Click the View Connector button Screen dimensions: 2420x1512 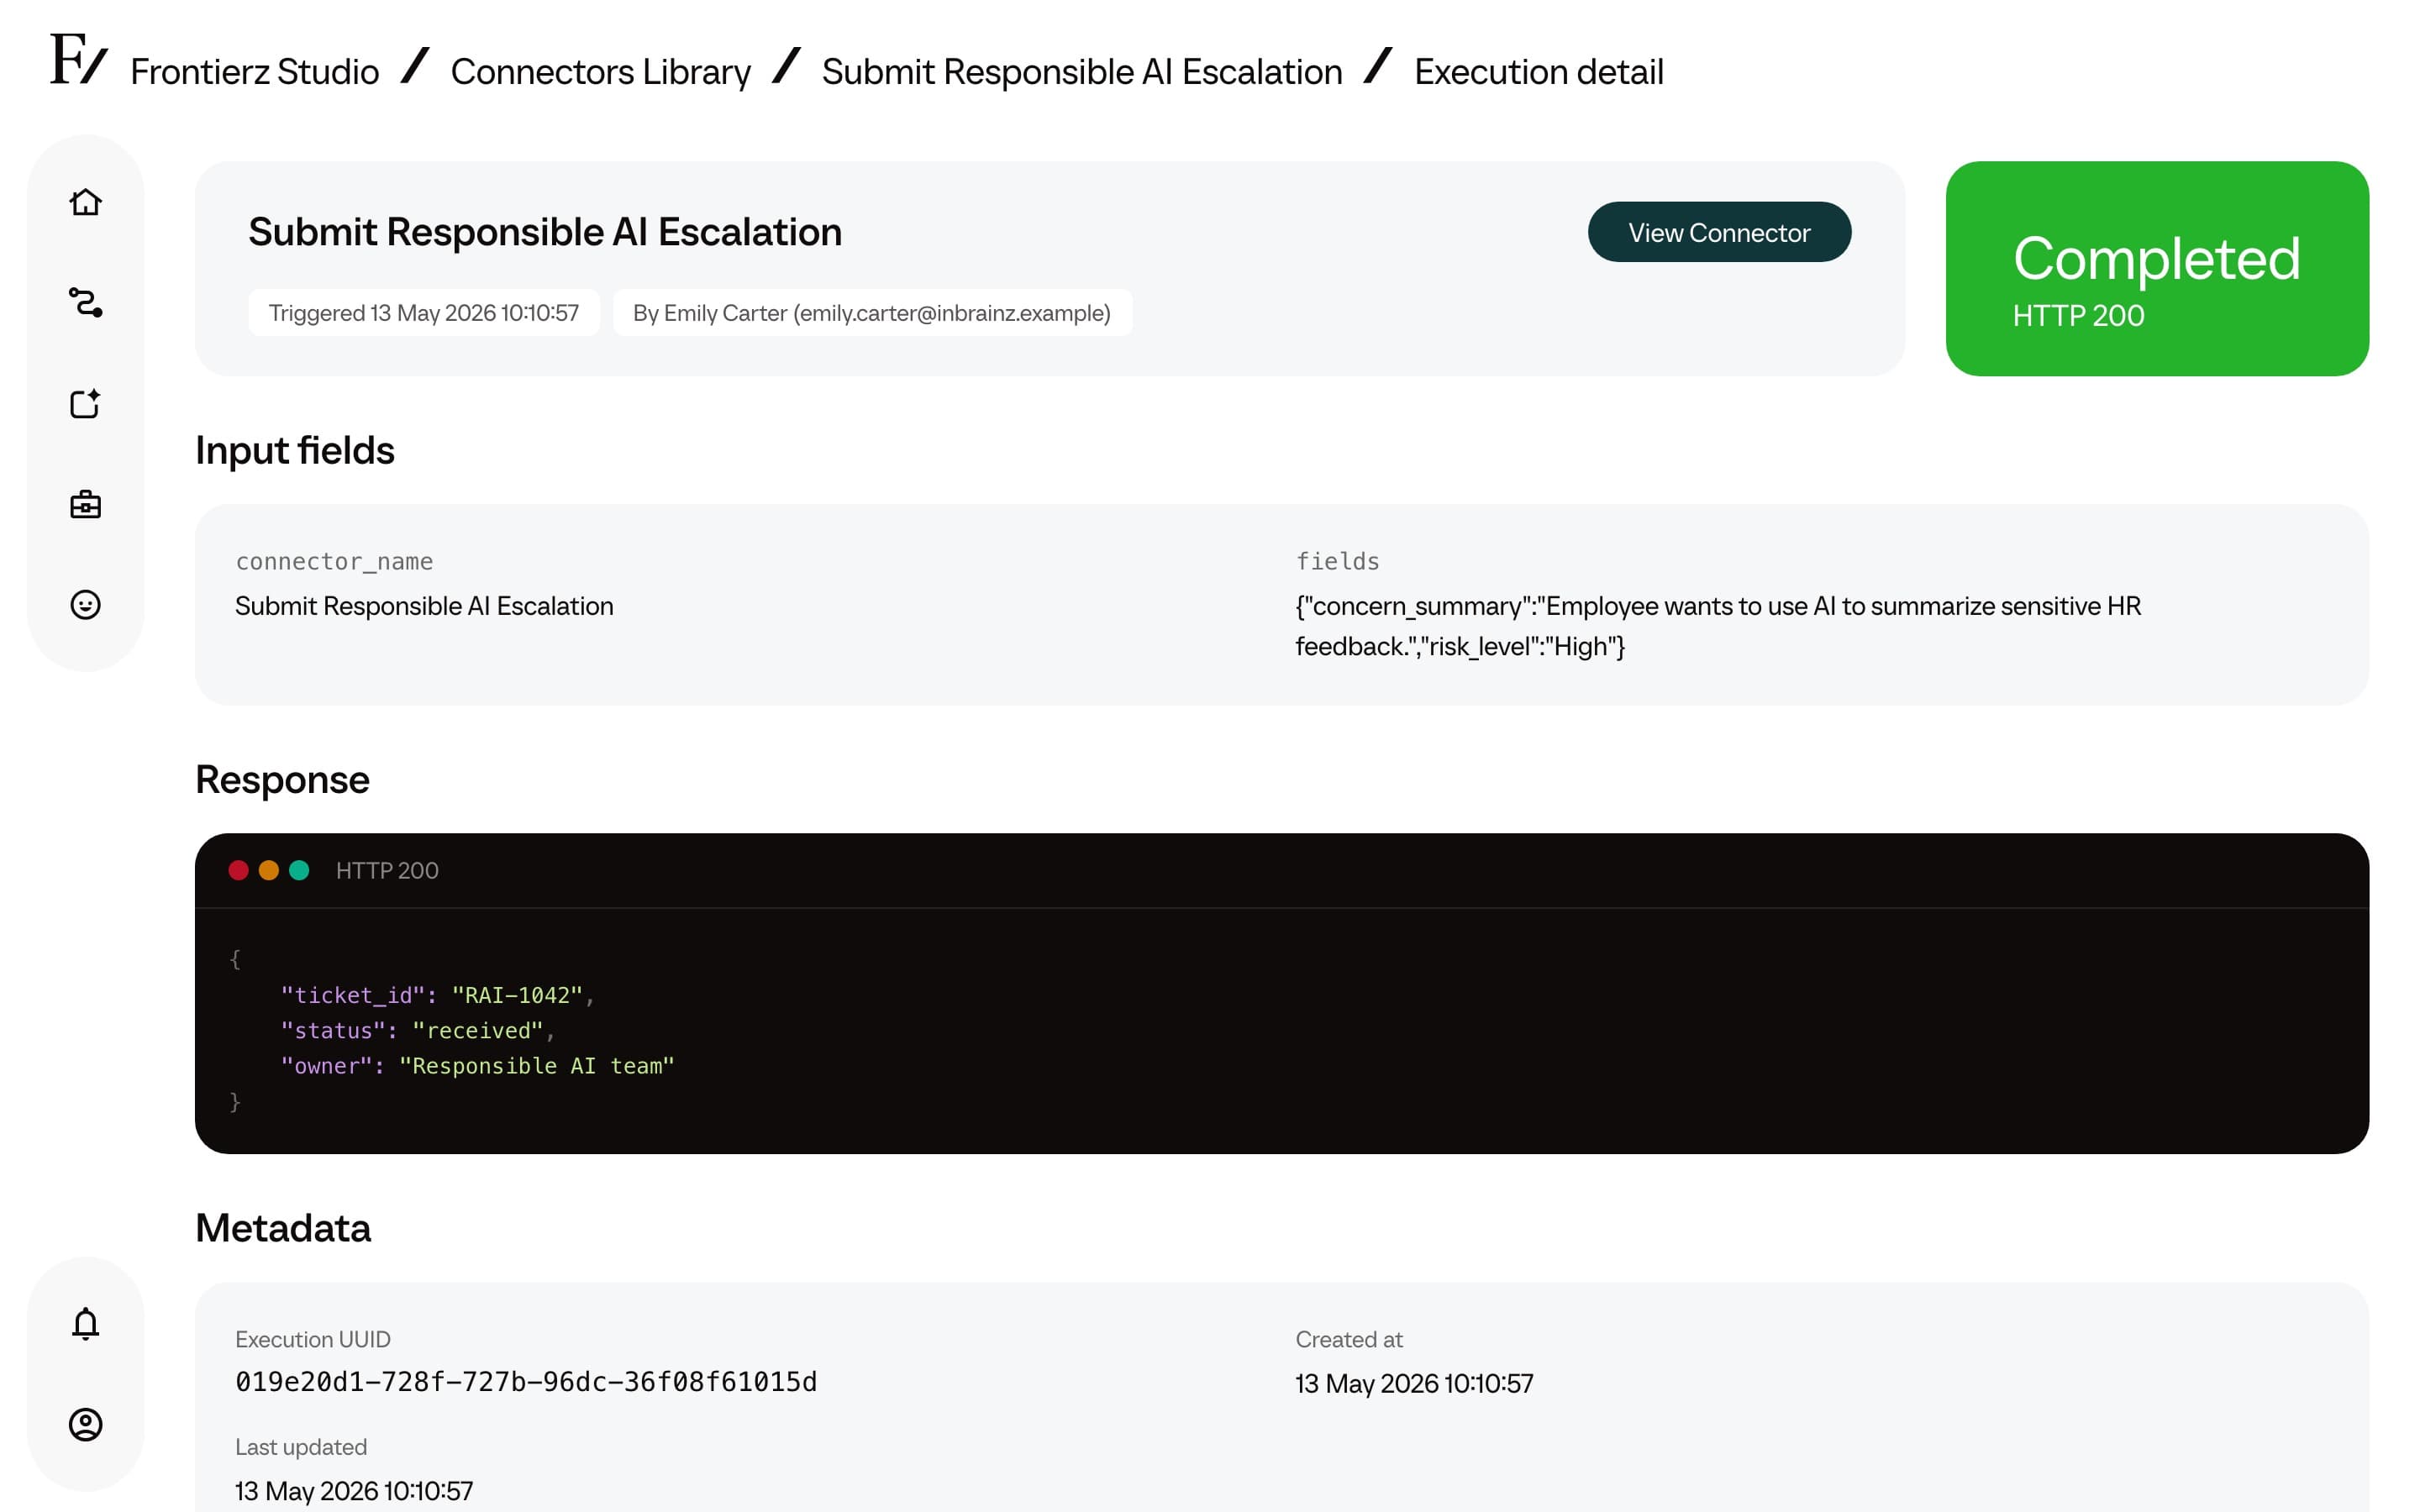pyautogui.click(x=1719, y=232)
